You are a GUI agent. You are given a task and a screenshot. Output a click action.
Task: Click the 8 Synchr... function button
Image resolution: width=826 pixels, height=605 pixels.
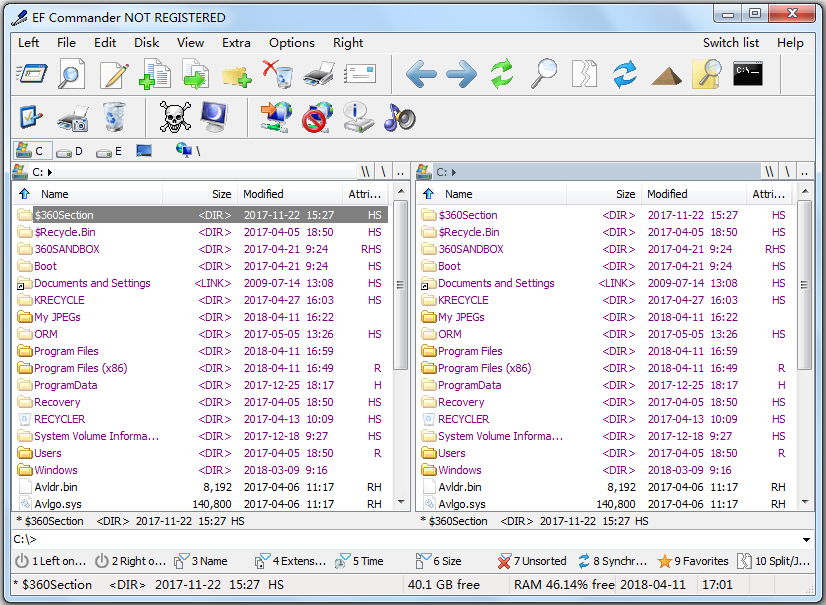pyautogui.click(x=612, y=561)
